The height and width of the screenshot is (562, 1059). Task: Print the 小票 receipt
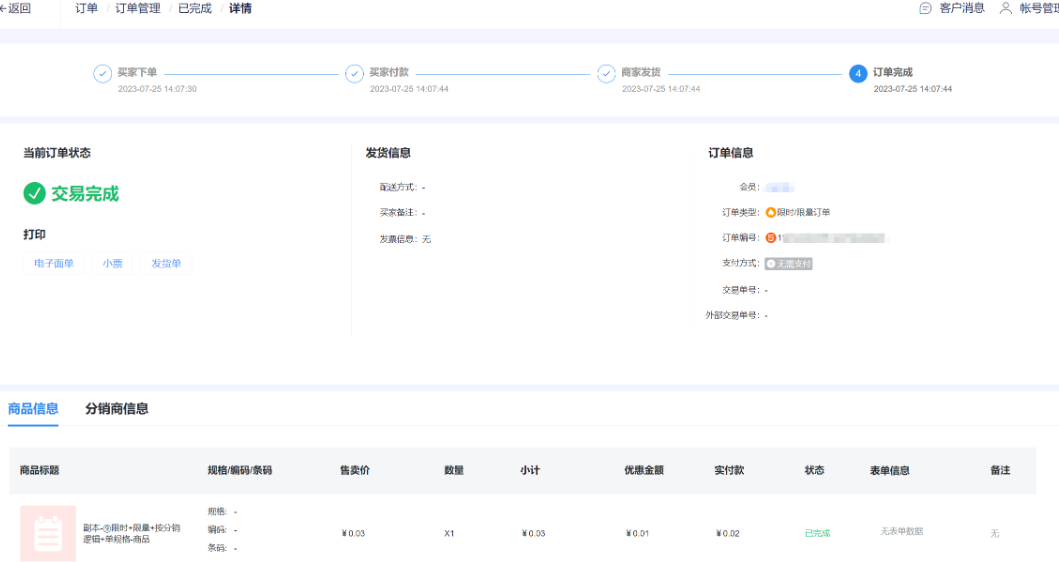point(112,264)
